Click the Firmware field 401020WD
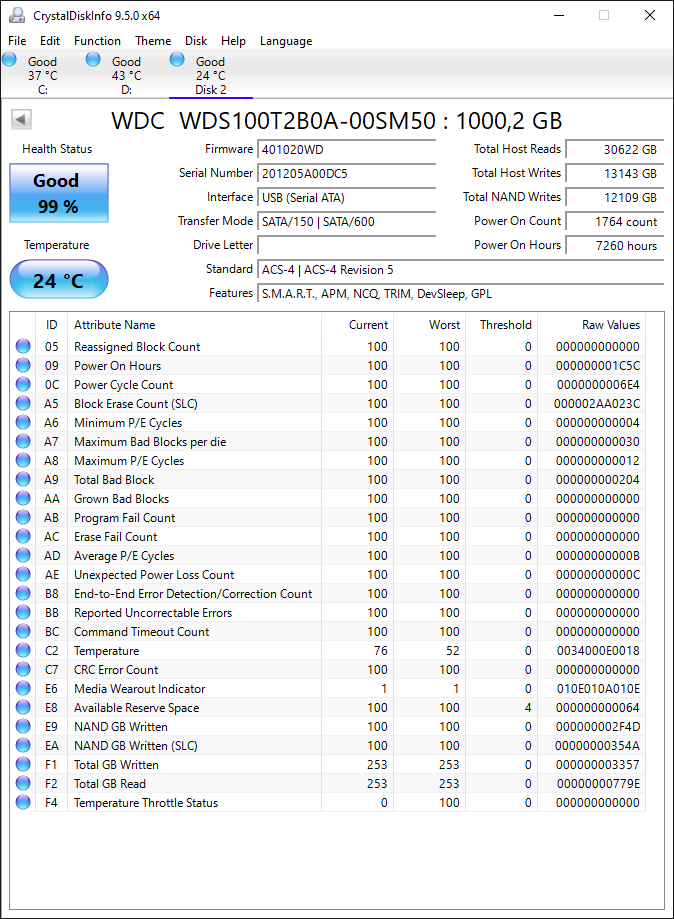The width and height of the screenshot is (674, 919). coord(346,149)
